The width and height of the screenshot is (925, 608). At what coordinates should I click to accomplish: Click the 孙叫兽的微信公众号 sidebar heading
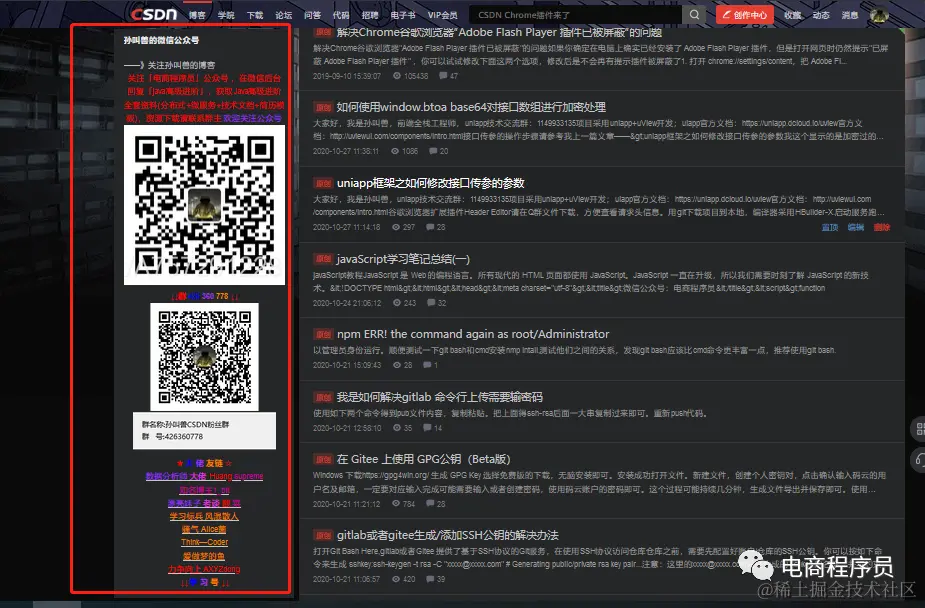coord(161,41)
